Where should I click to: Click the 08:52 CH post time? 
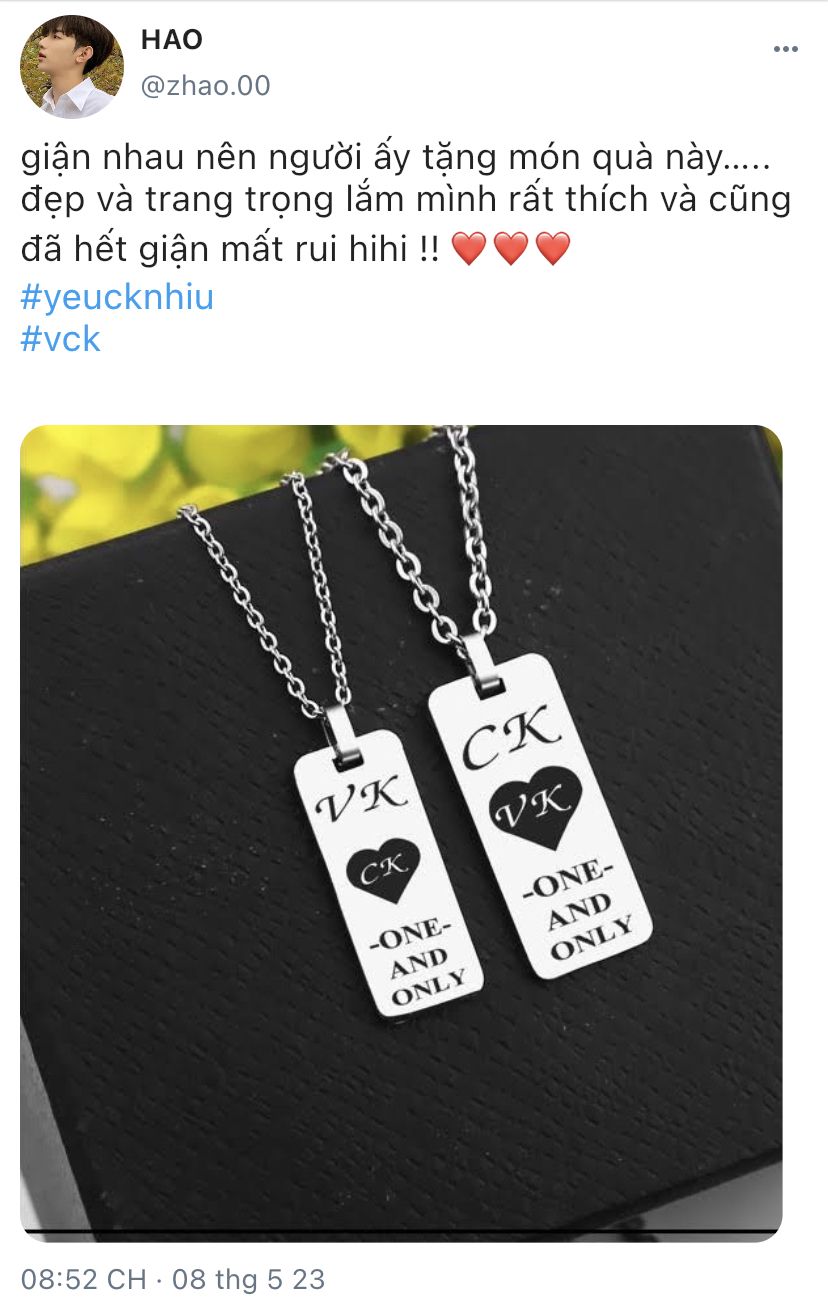coord(82,1279)
